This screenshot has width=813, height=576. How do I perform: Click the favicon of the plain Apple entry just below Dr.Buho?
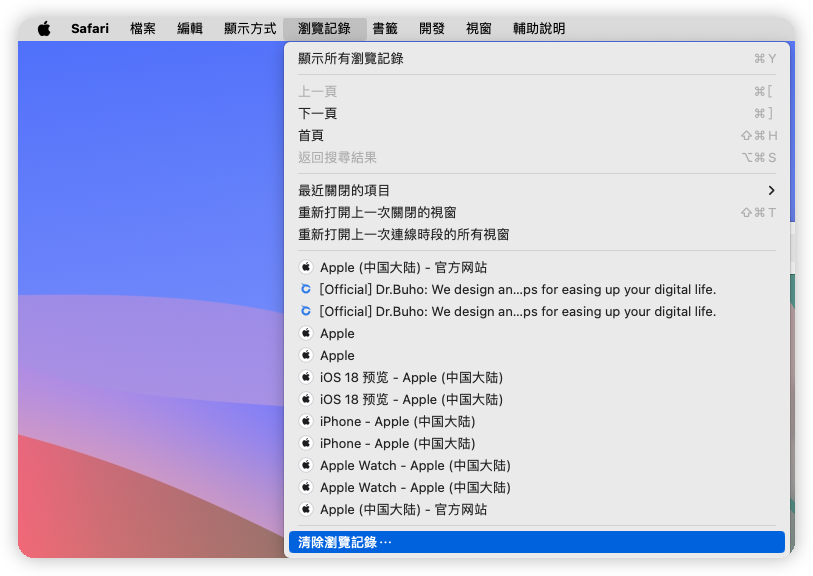[306, 333]
